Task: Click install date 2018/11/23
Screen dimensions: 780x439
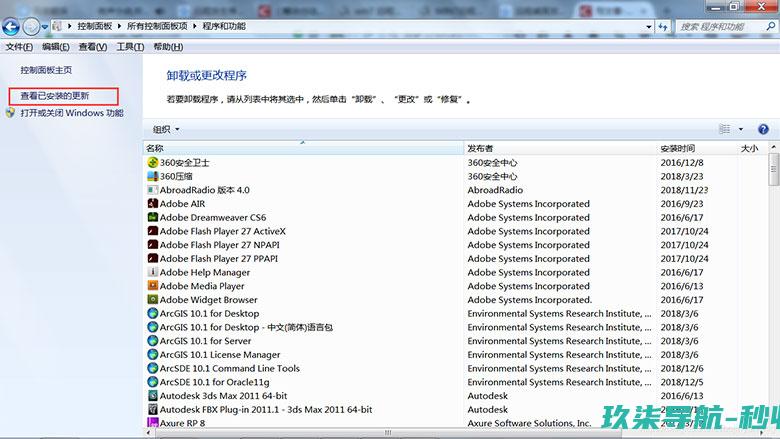Action: click(684, 190)
